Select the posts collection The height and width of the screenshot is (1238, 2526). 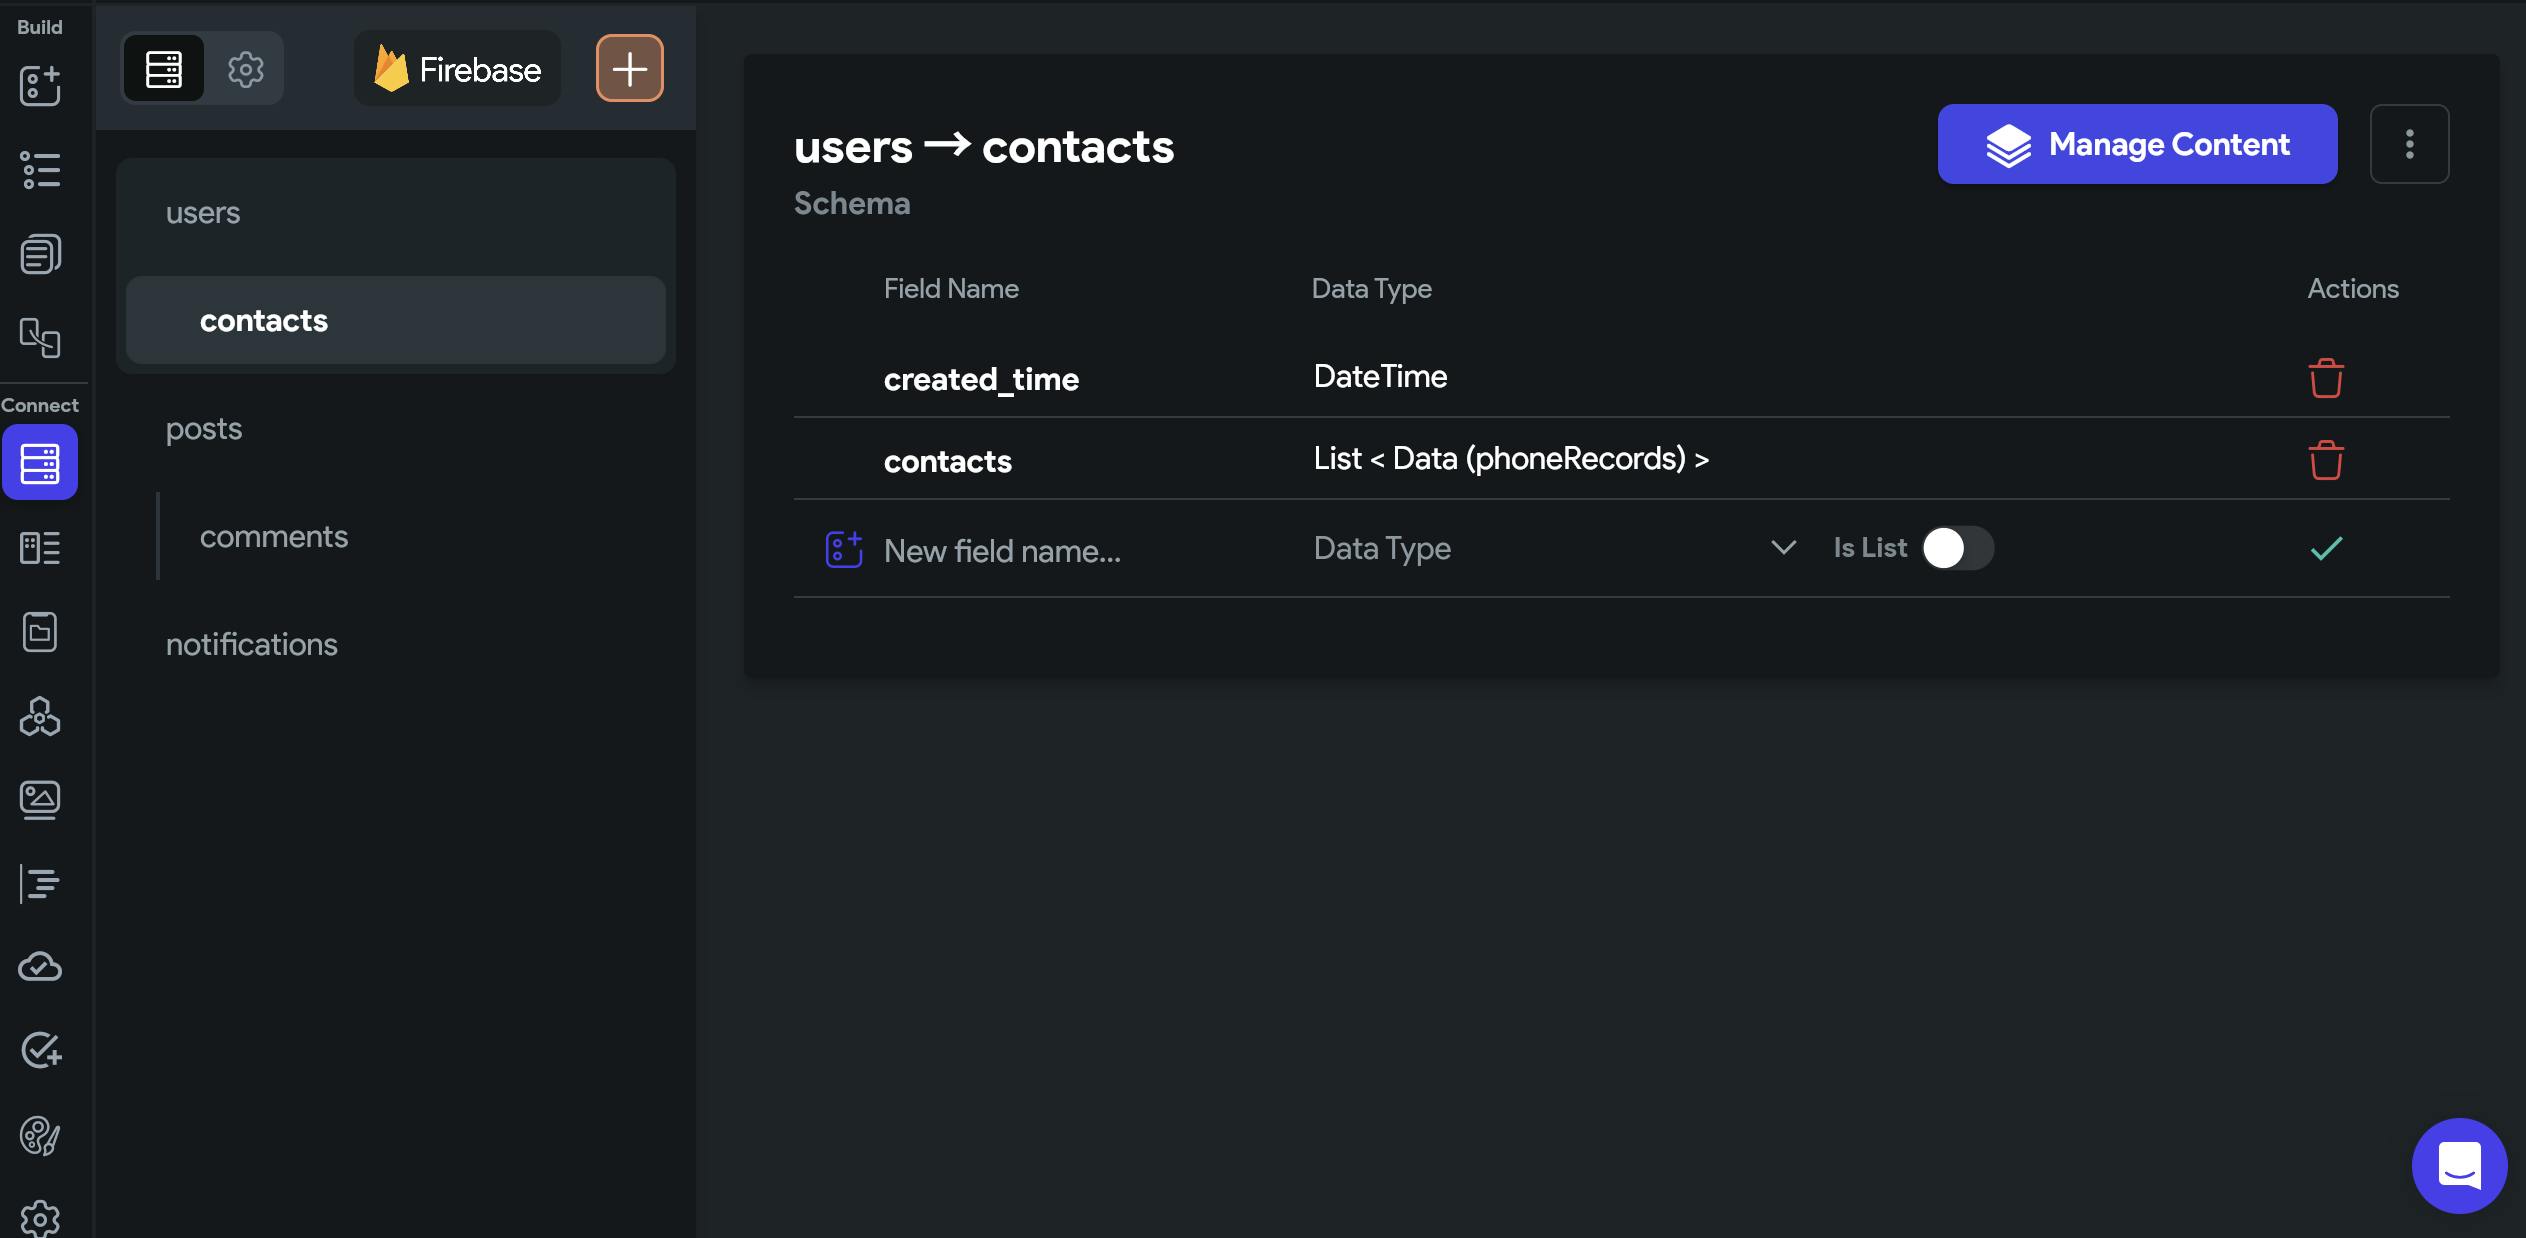204,429
